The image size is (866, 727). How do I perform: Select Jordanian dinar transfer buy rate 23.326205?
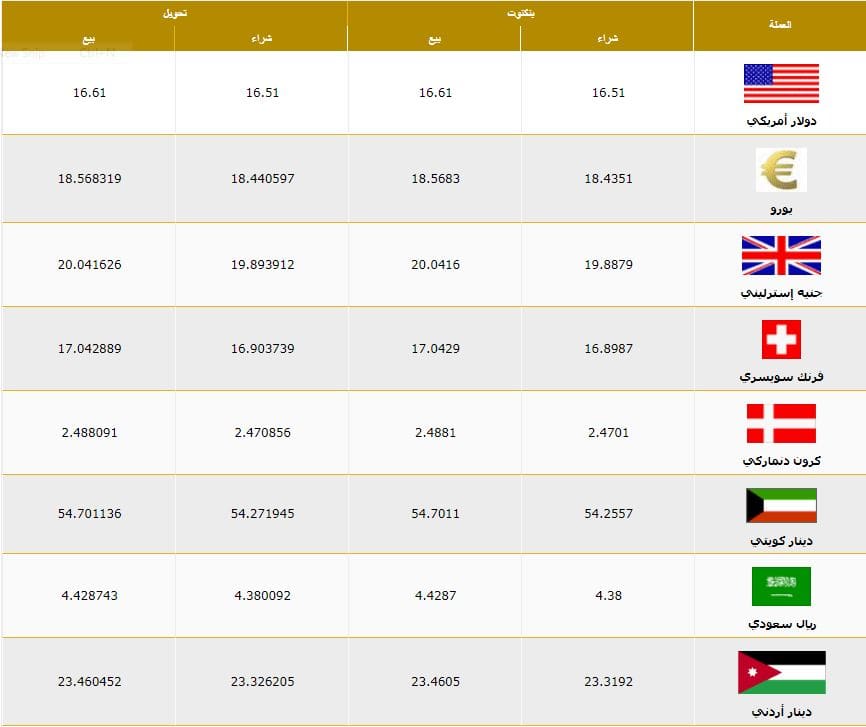[262, 682]
